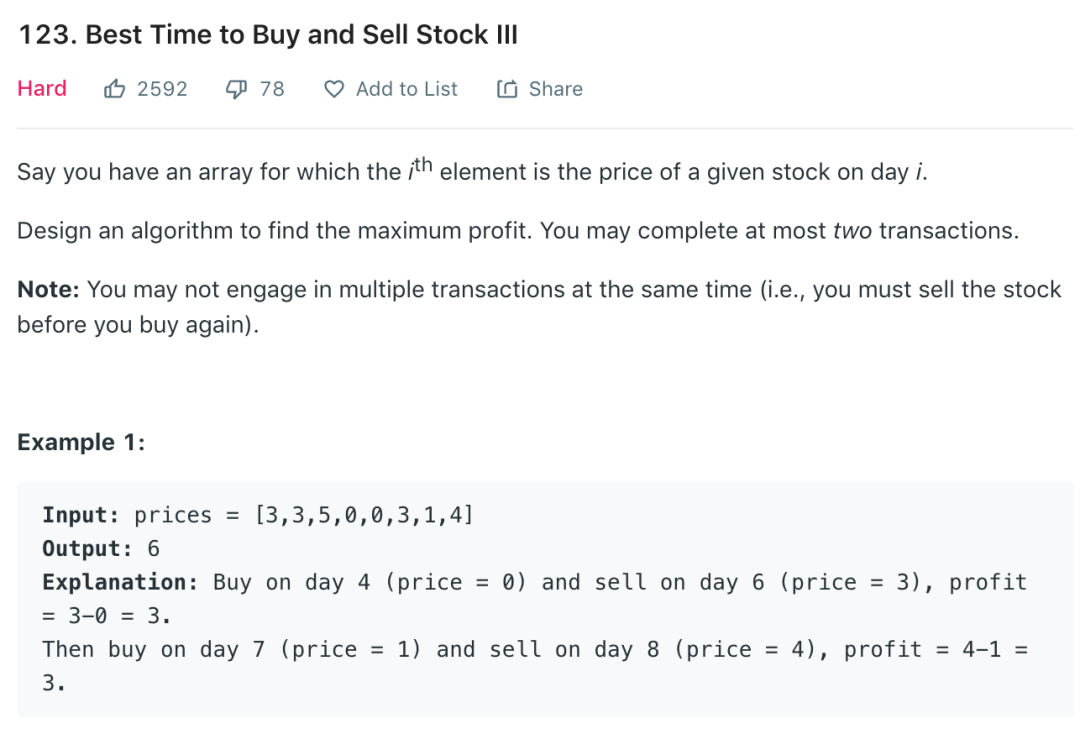1080x729 pixels.
Task: Click the Hard difficulty label
Action: point(42,89)
